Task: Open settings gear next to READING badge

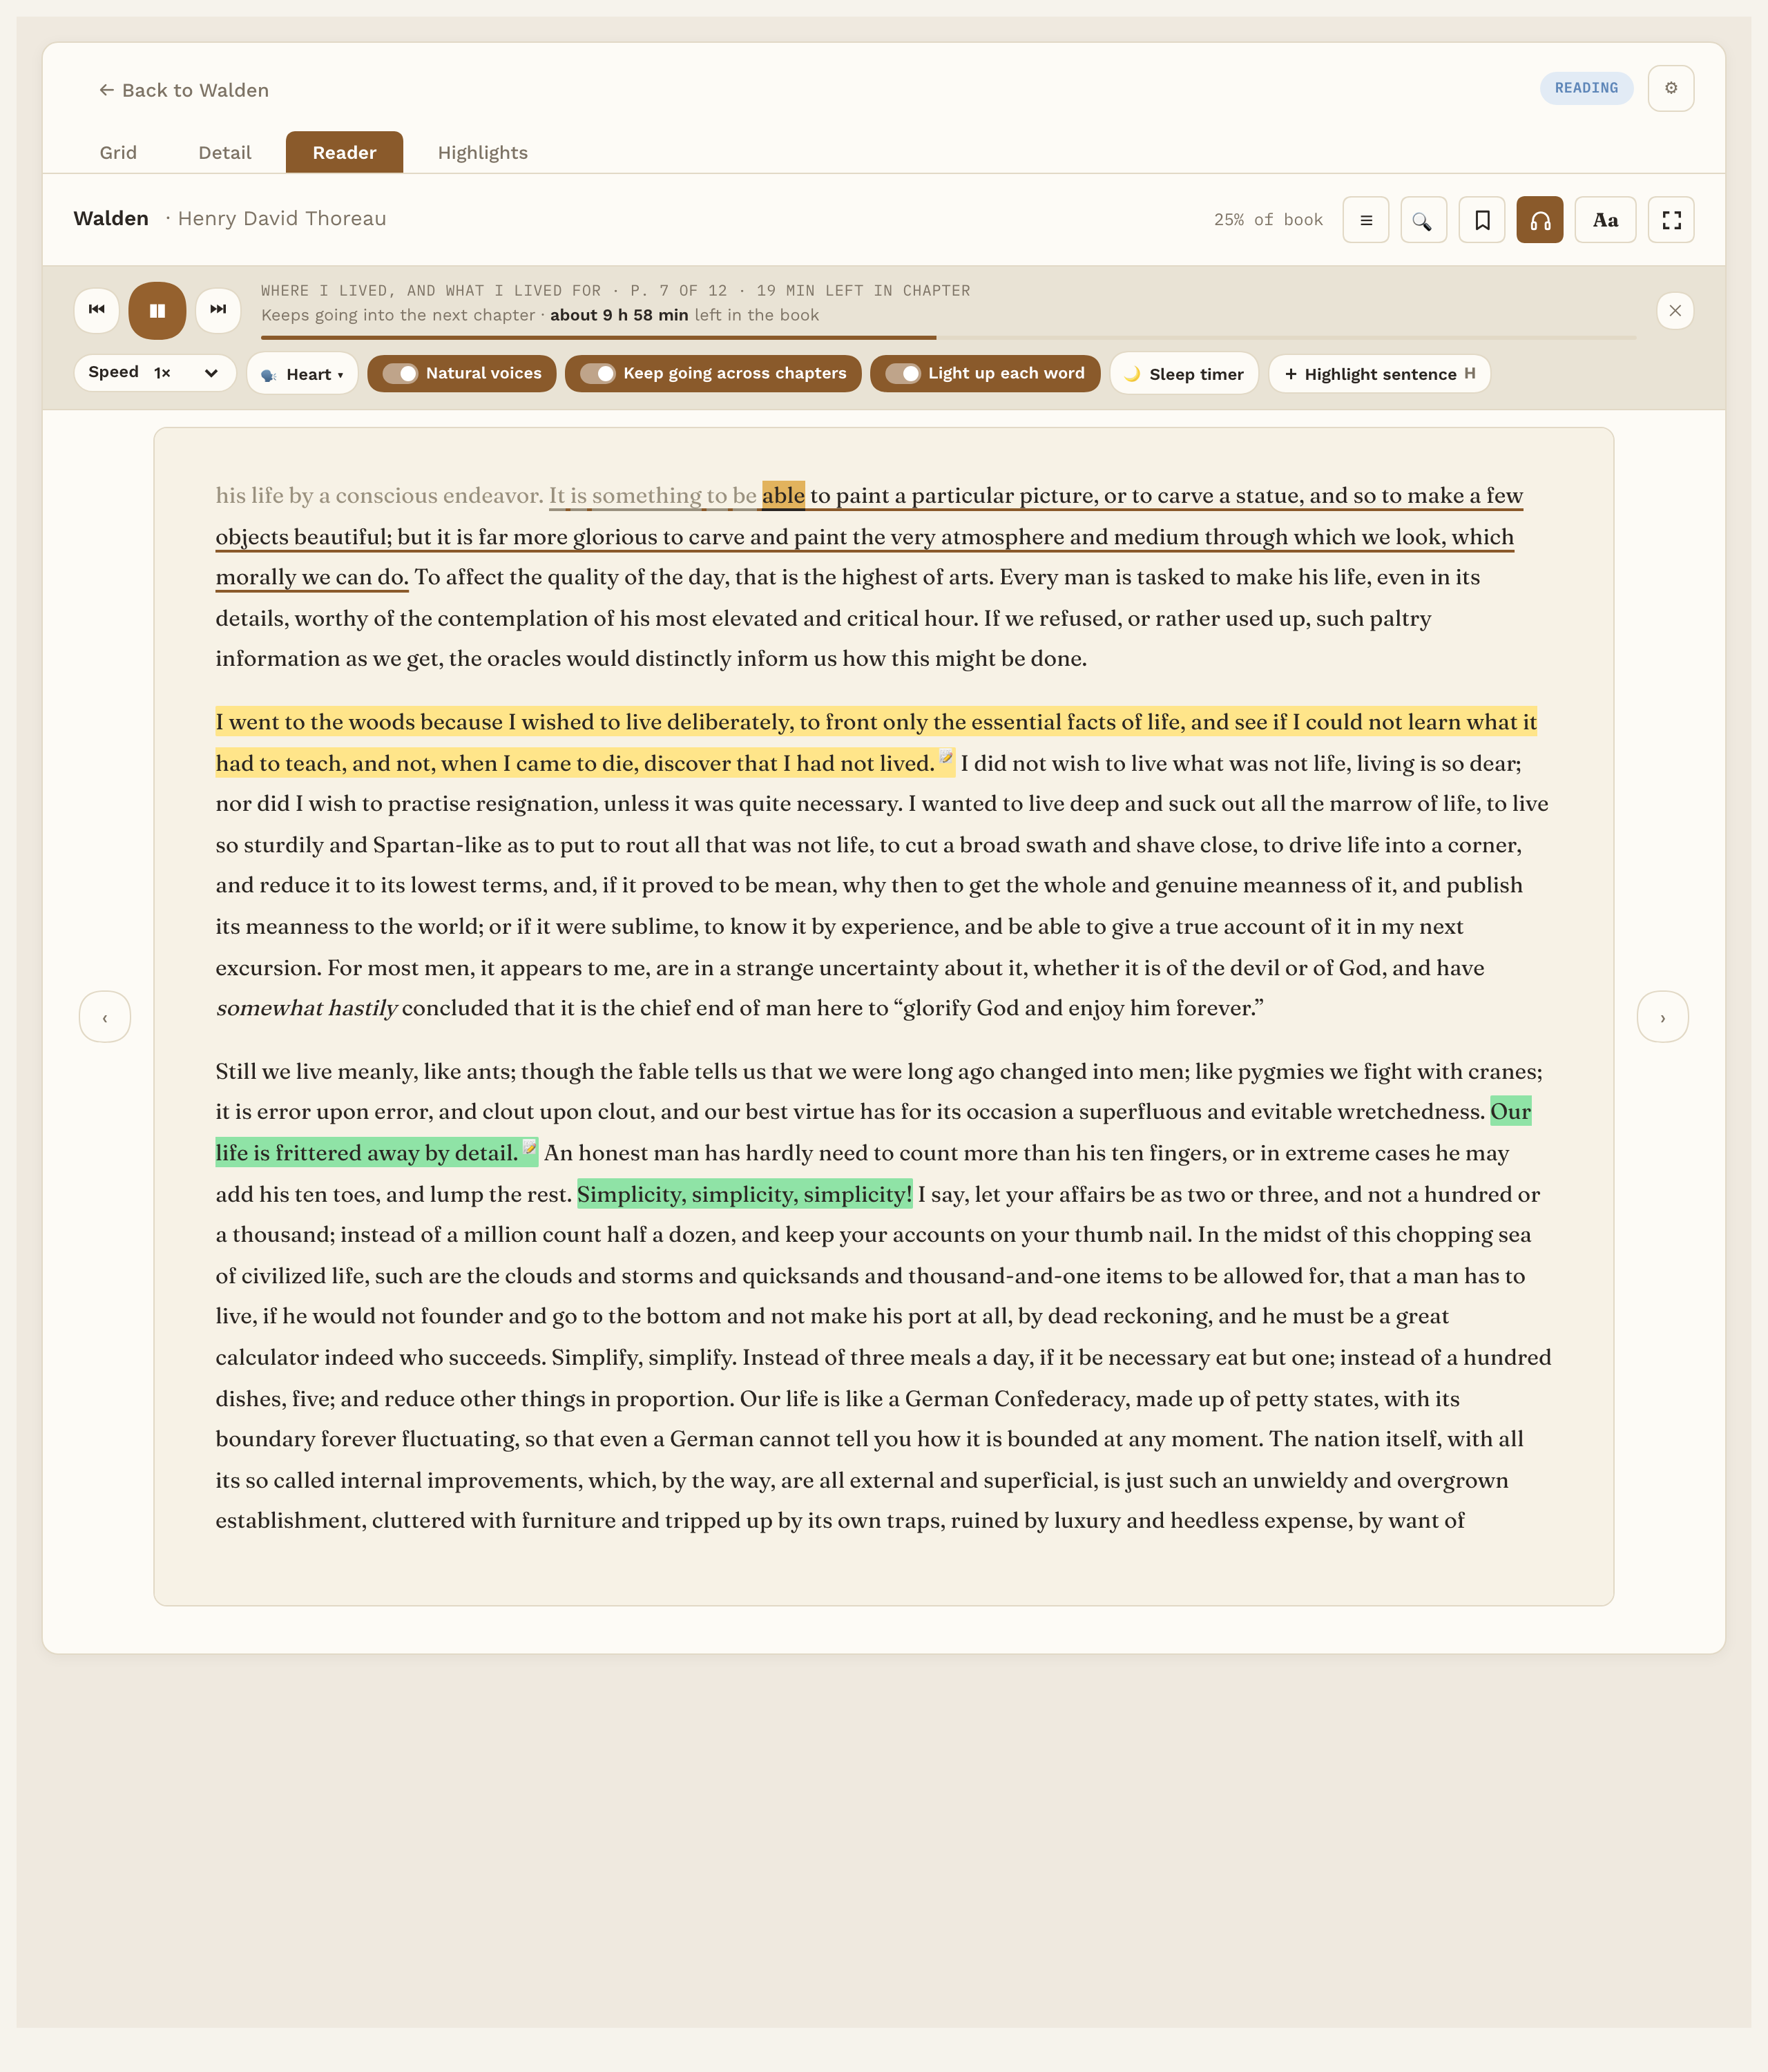Action: click(1671, 88)
